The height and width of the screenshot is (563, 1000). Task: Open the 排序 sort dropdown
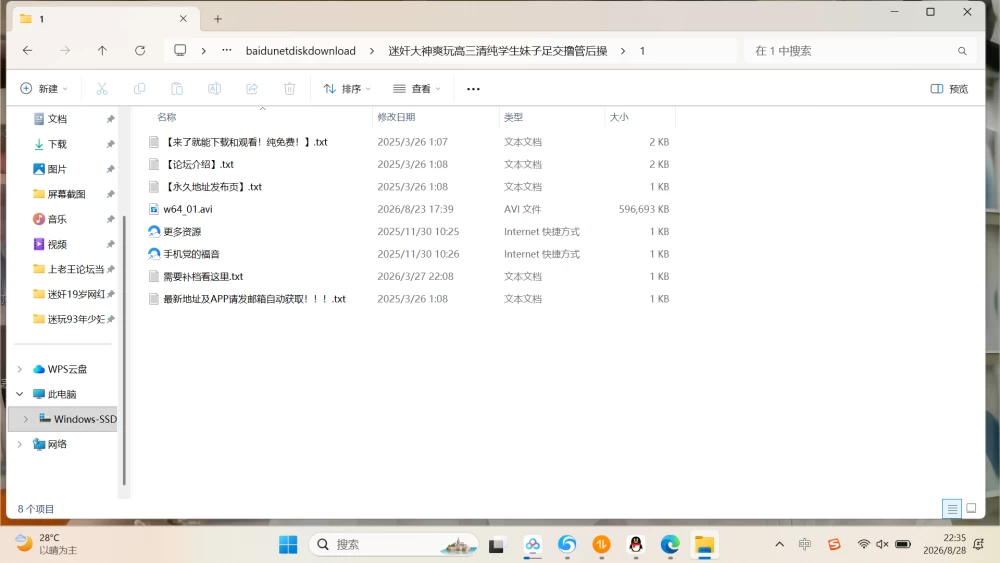[x=347, y=89]
